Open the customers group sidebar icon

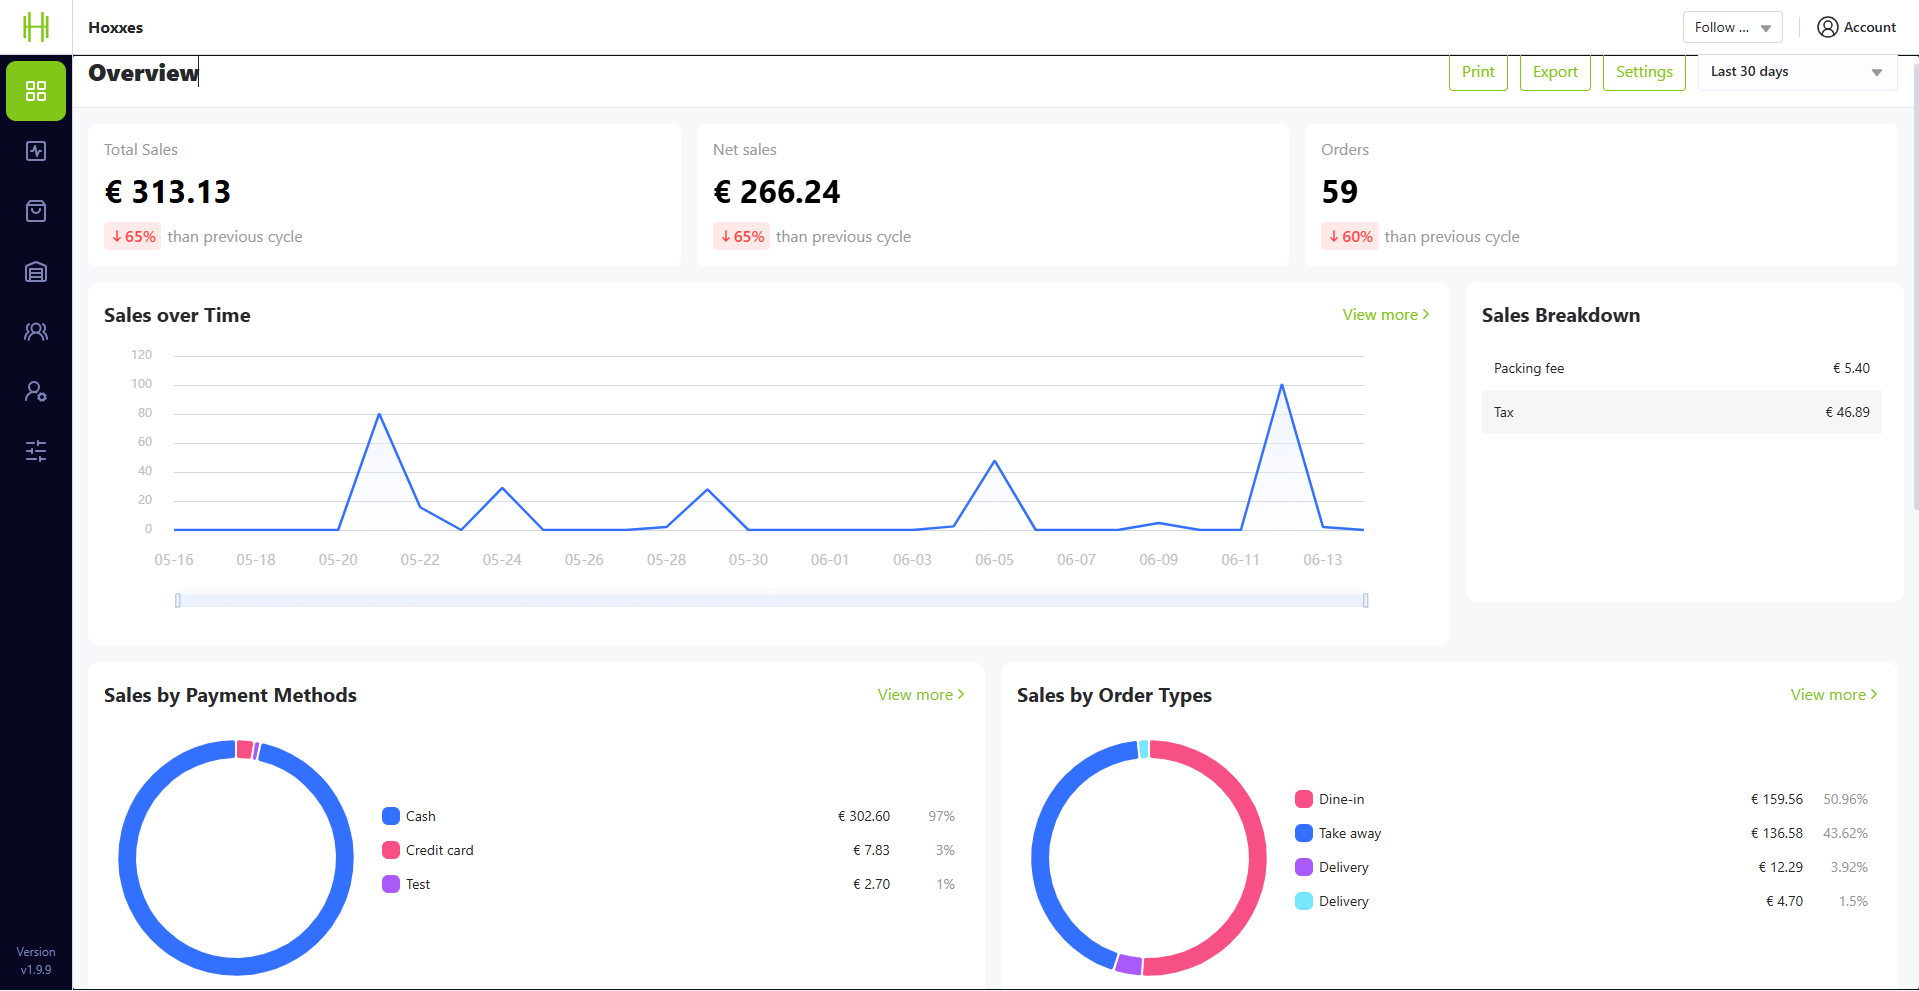click(x=36, y=331)
